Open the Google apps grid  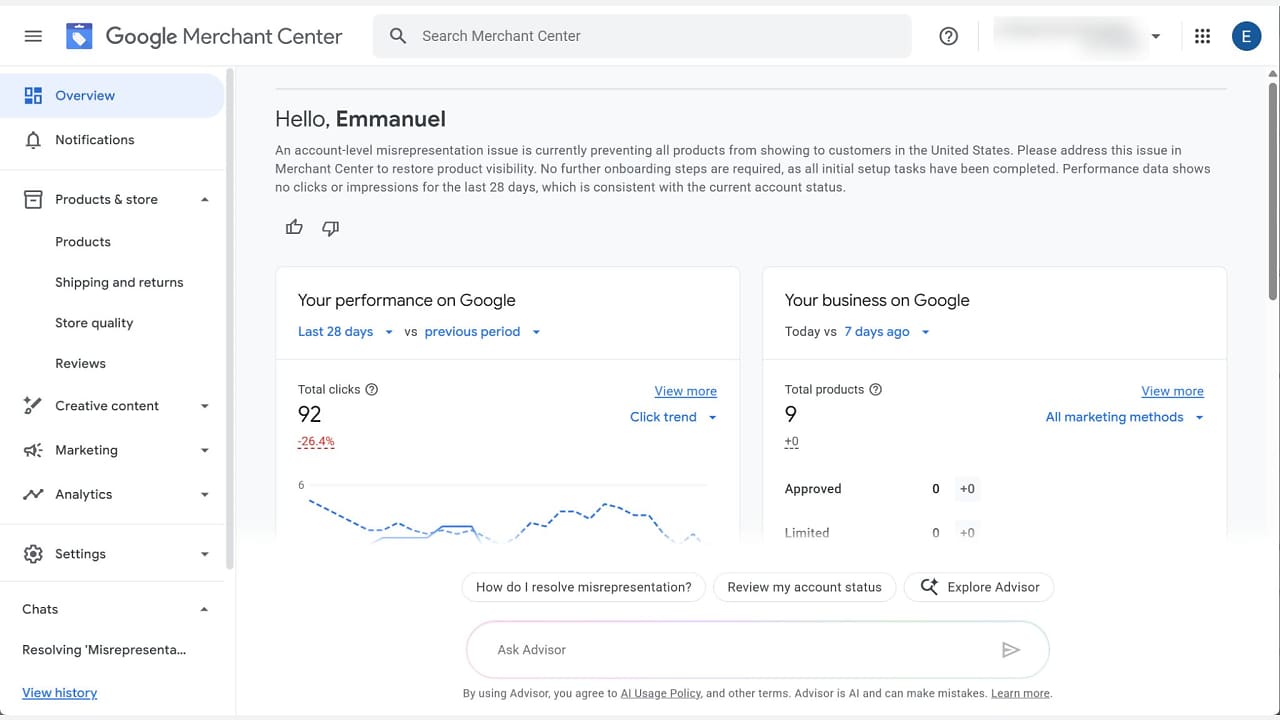[x=1203, y=36]
